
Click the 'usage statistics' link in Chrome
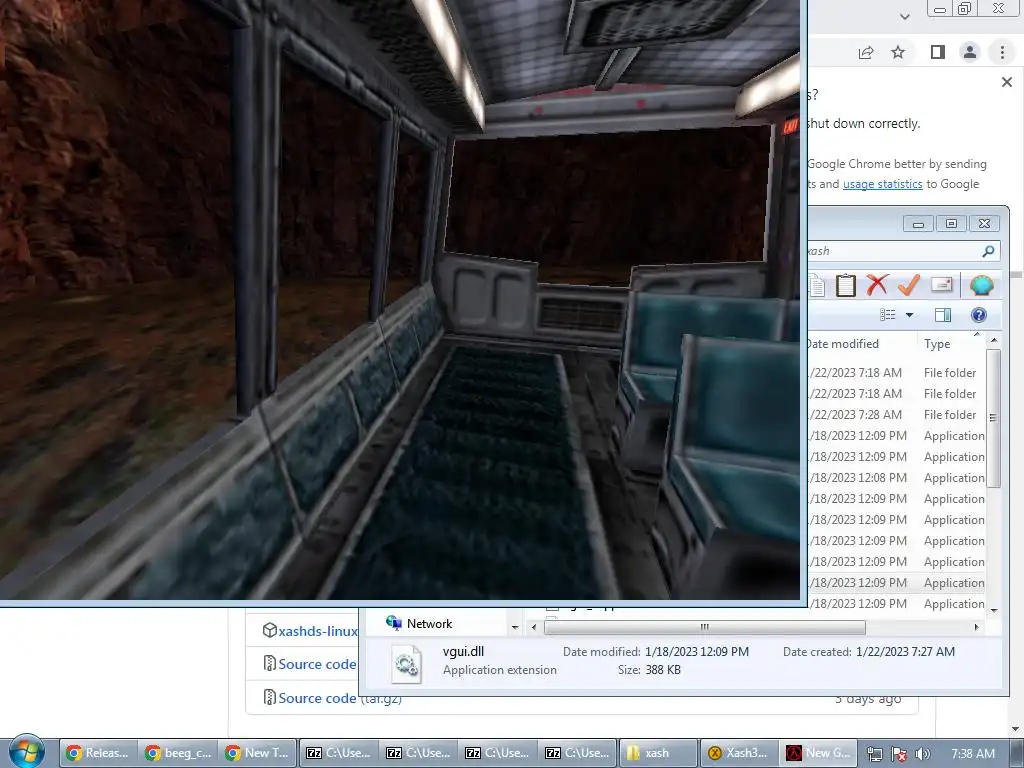(882, 184)
